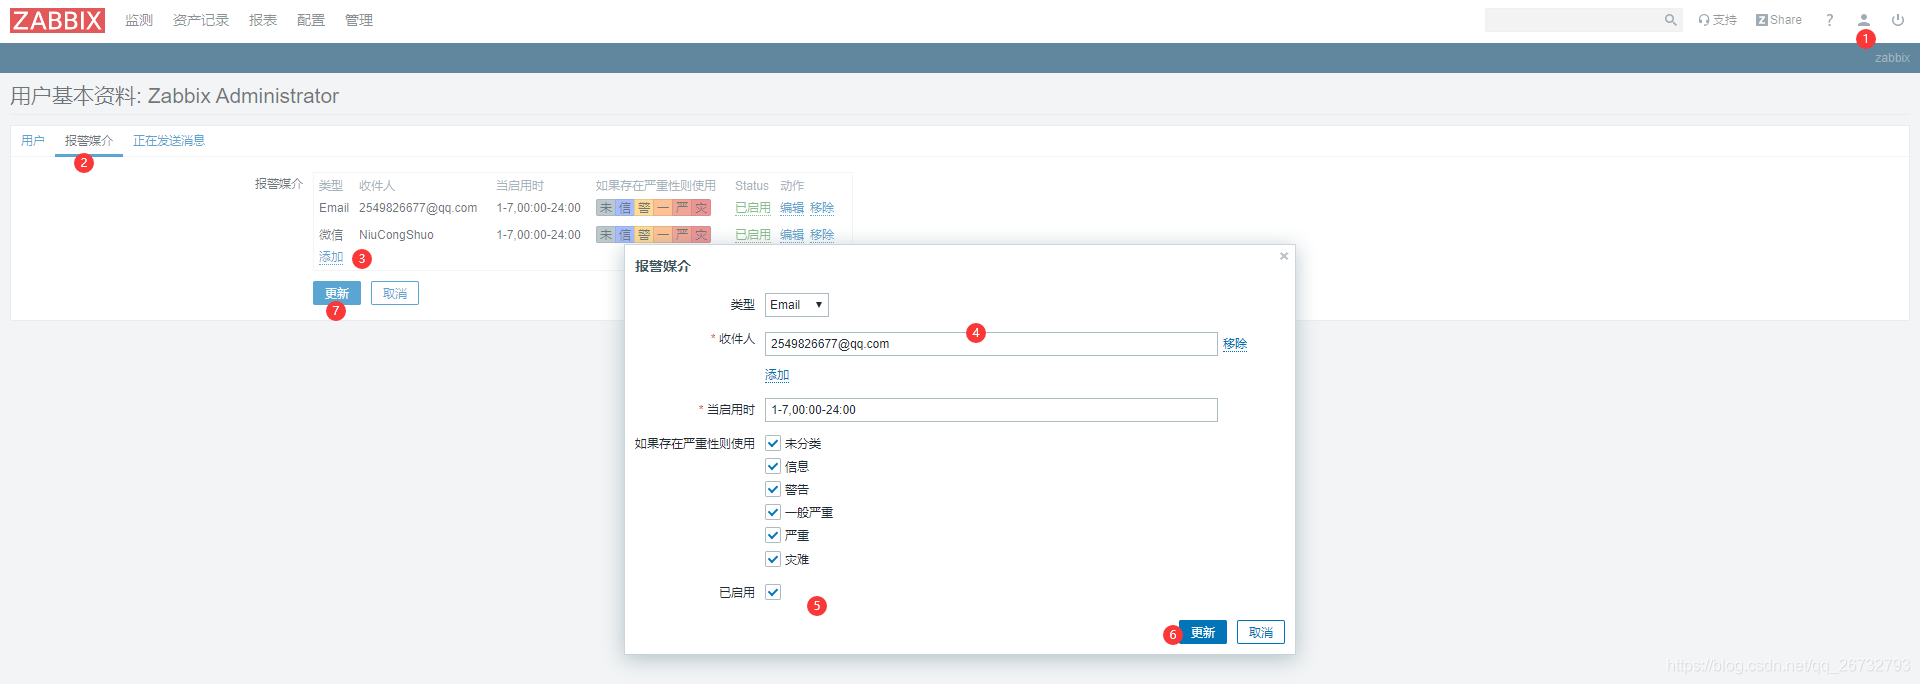Open the 资产记录 menu
Viewport: 1920px width, 684px height.
tap(201, 20)
